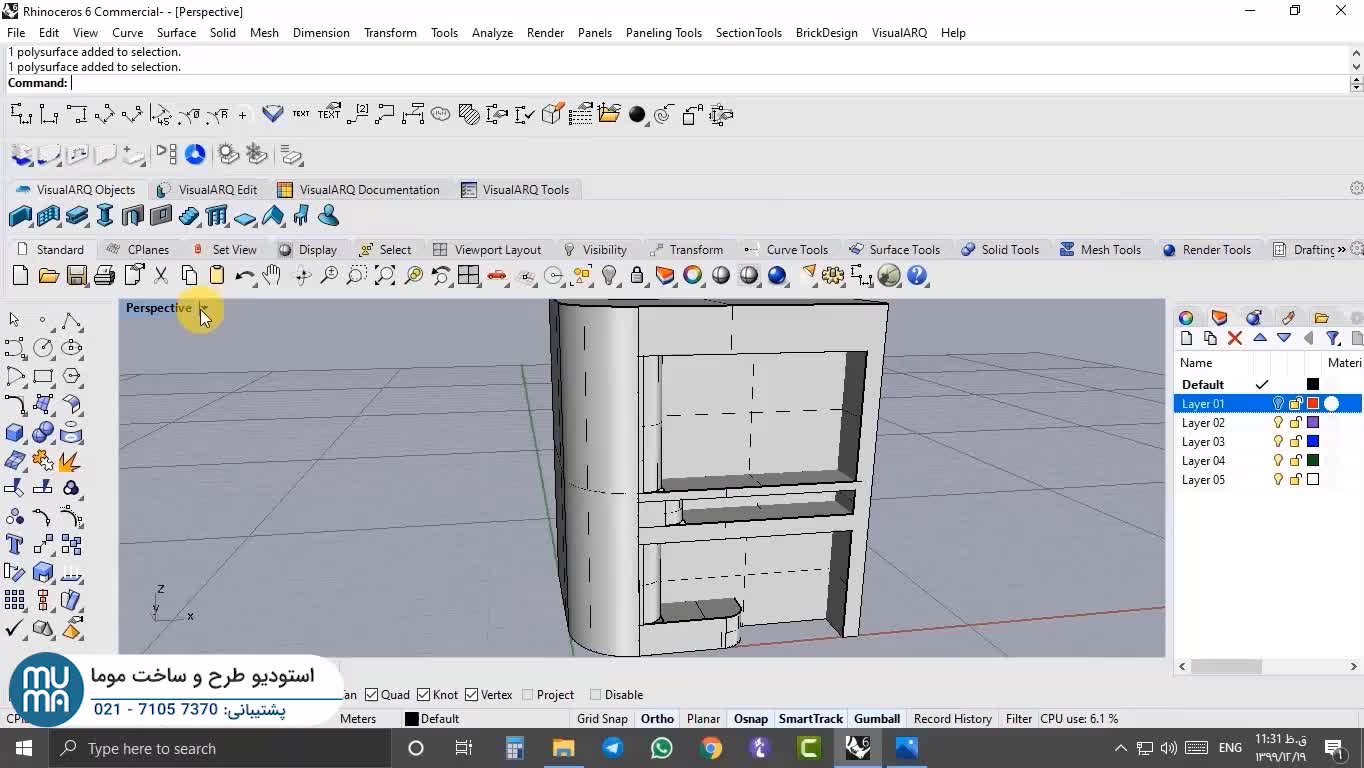
Task: Select the Box solid tool
Action: (15, 433)
